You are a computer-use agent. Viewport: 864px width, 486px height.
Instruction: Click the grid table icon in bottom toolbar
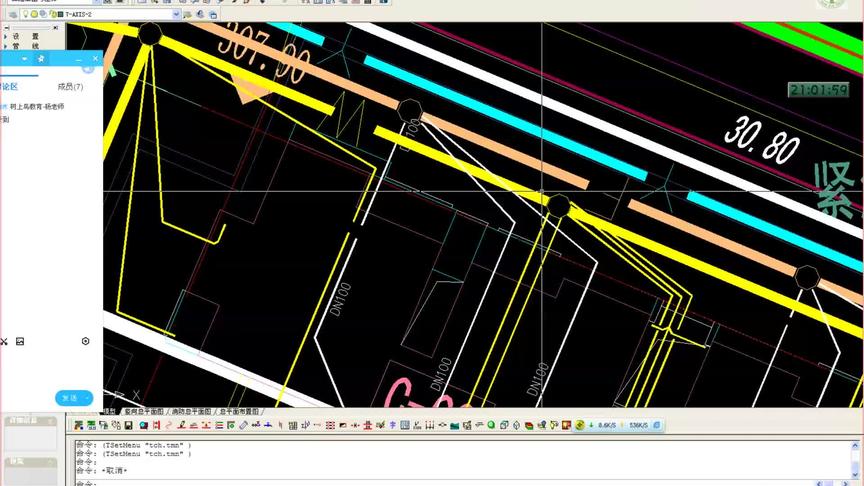(x=293, y=425)
